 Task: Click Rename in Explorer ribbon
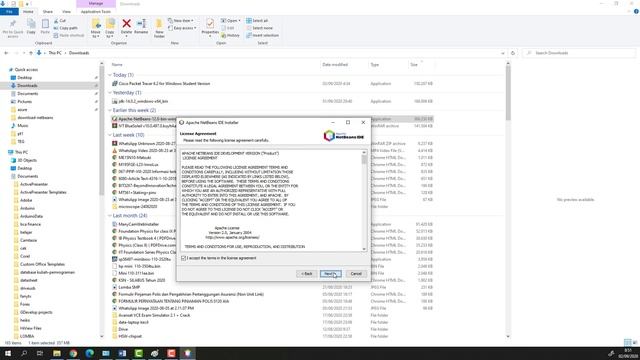click(141, 27)
